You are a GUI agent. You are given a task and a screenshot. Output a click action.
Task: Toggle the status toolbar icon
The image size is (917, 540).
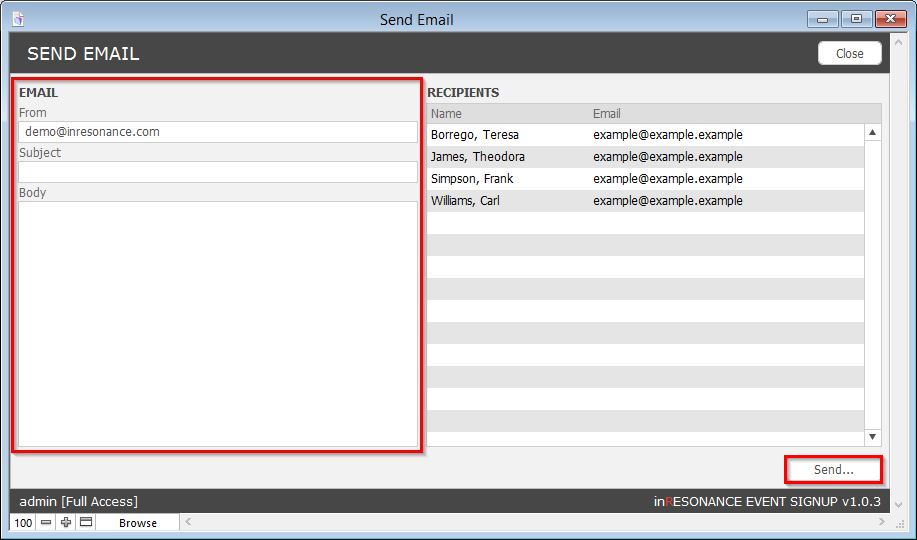[86, 522]
